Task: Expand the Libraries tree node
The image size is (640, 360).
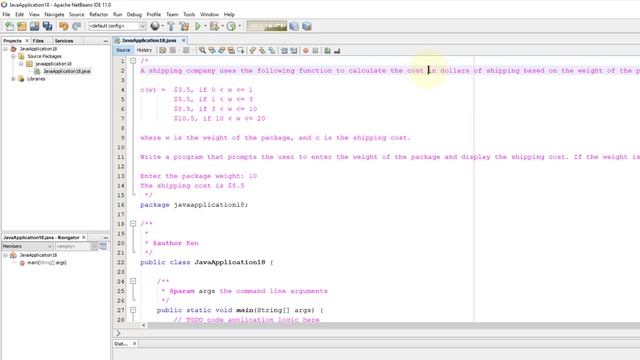Action: (13, 79)
